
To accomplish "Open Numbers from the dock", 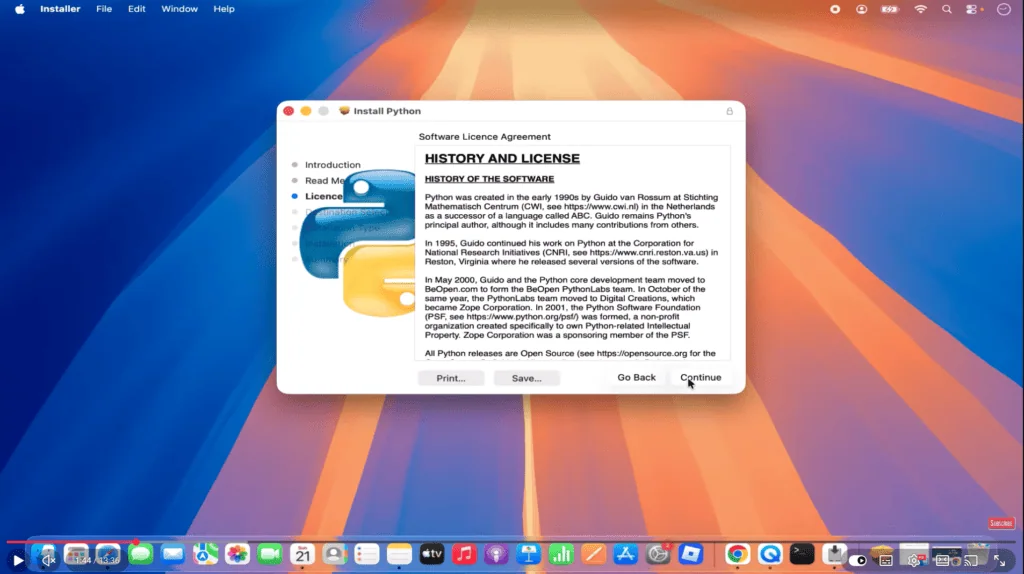I will [561, 554].
